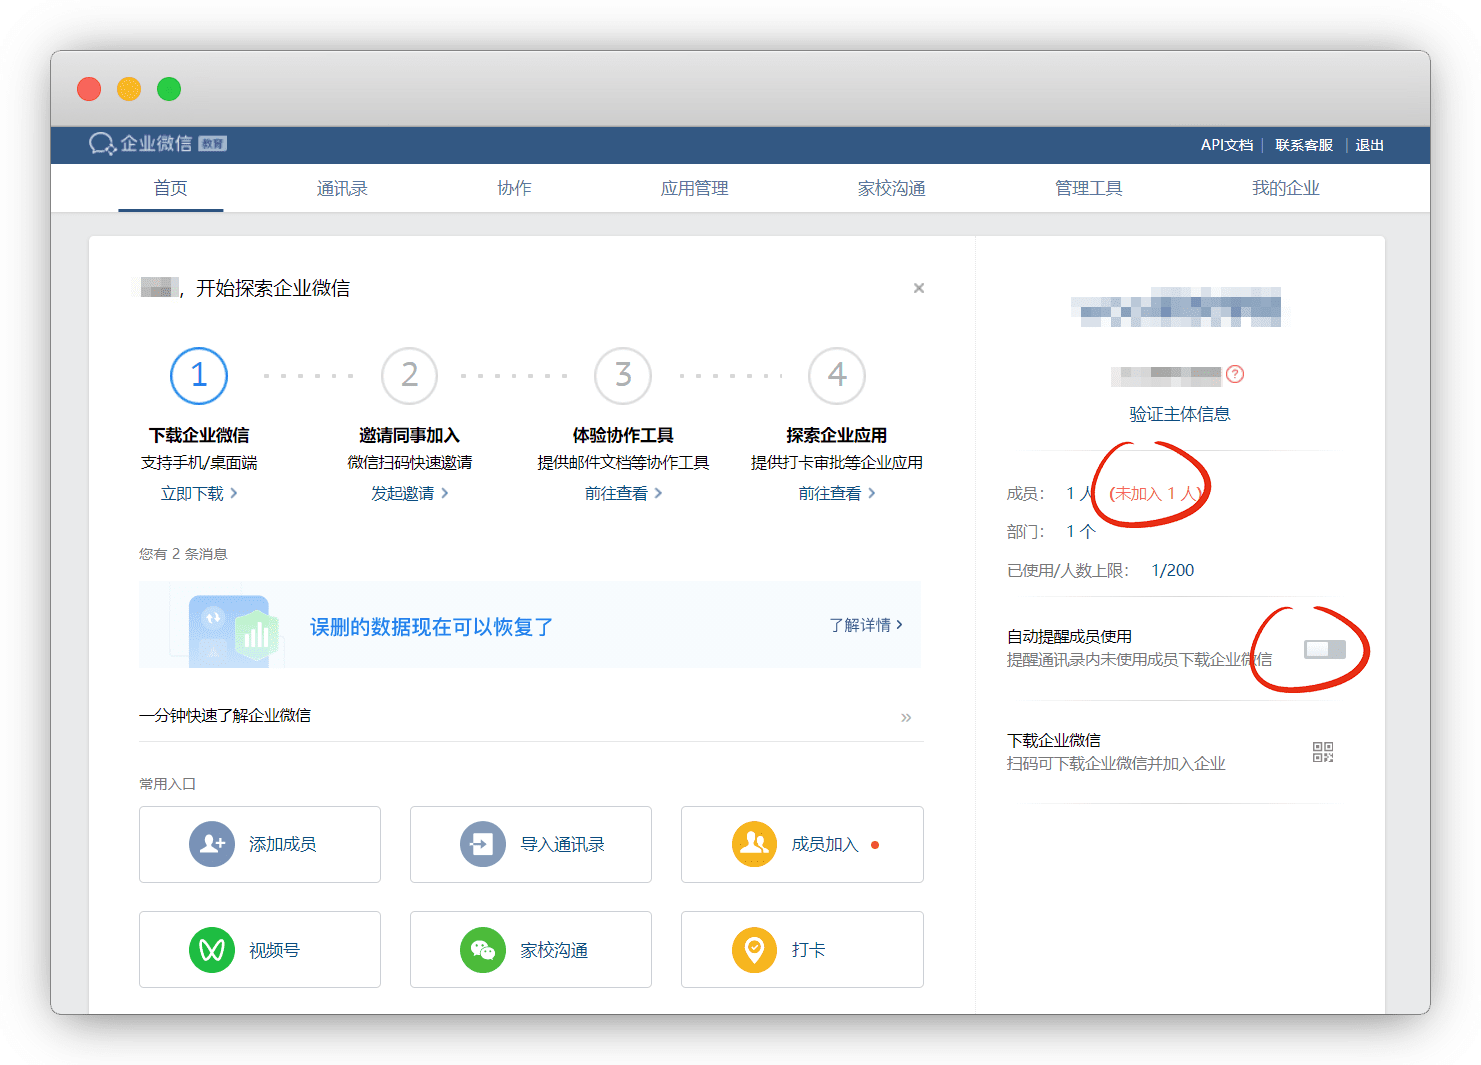This screenshot has width=1481, height=1065.
Task: Click 立即下载 under step 1
Action: [x=198, y=493]
